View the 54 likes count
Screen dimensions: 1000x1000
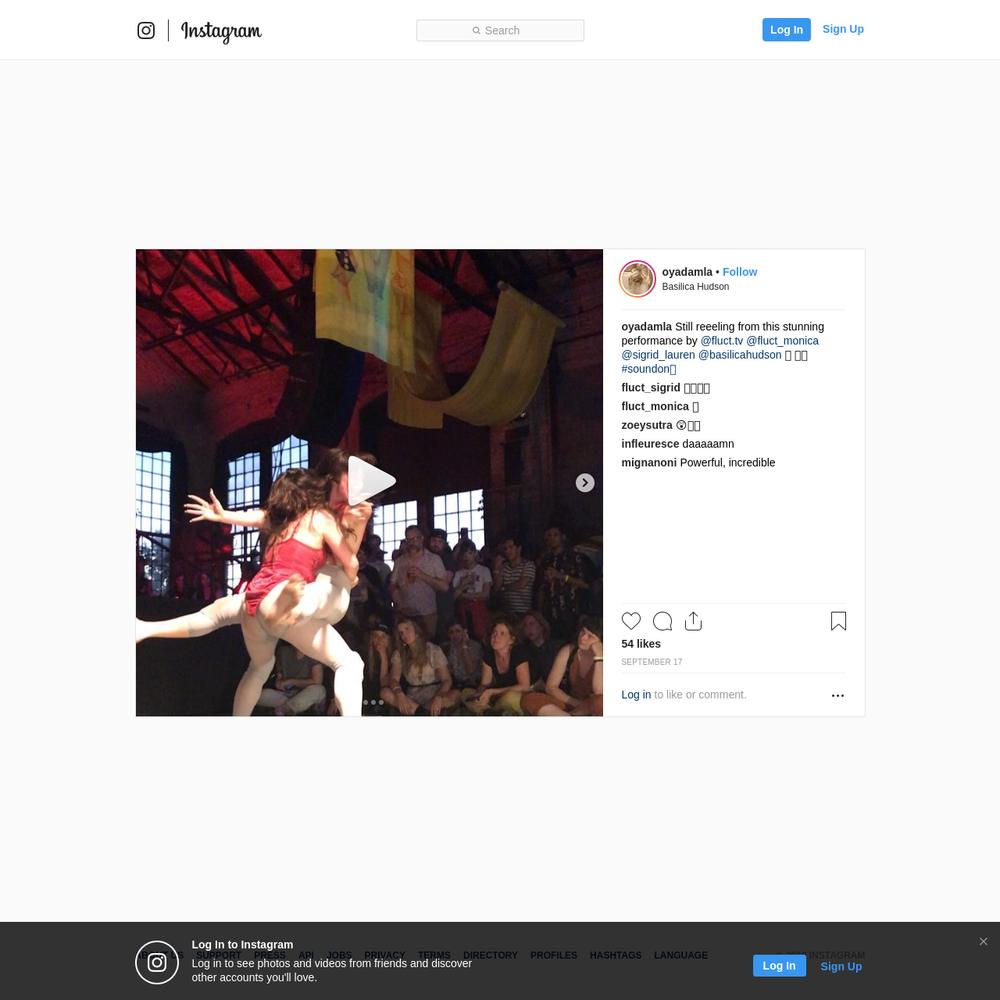pyautogui.click(x=641, y=643)
